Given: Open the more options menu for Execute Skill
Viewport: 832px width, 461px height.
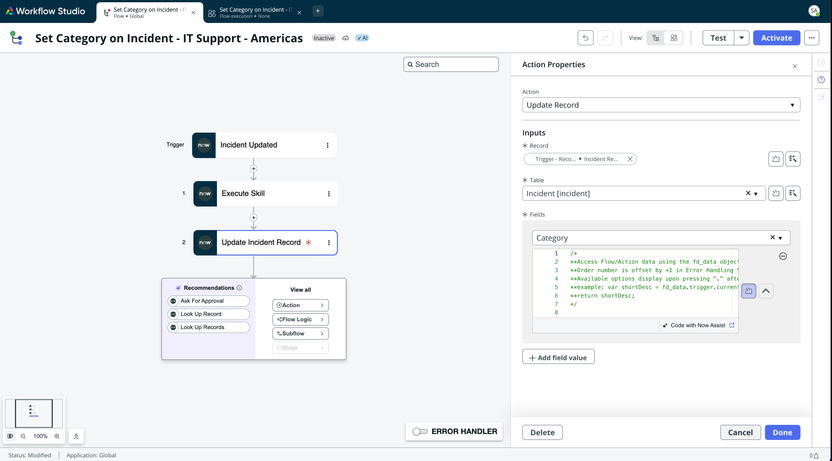Looking at the screenshot, I should pyautogui.click(x=329, y=194).
